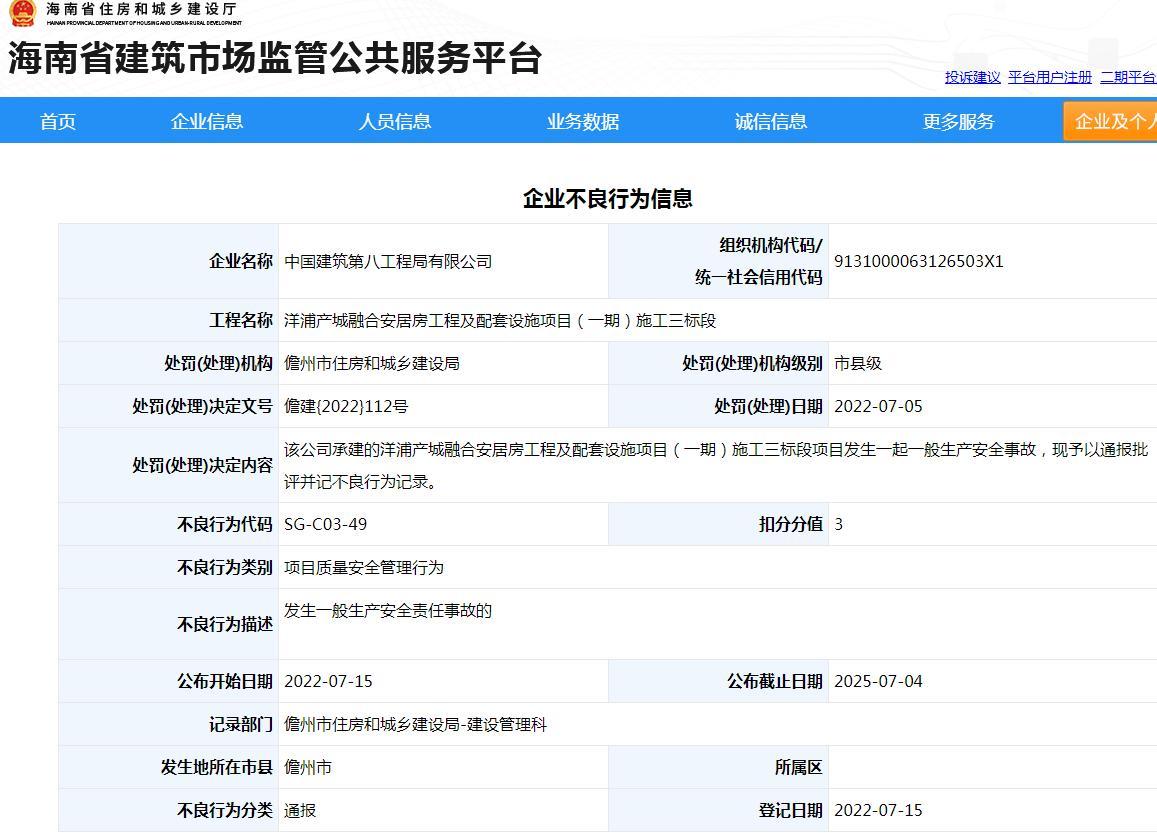This screenshot has width=1157, height=833.
Task: Click the 处罚(处理)机构级别 label
Action: coord(752,363)
